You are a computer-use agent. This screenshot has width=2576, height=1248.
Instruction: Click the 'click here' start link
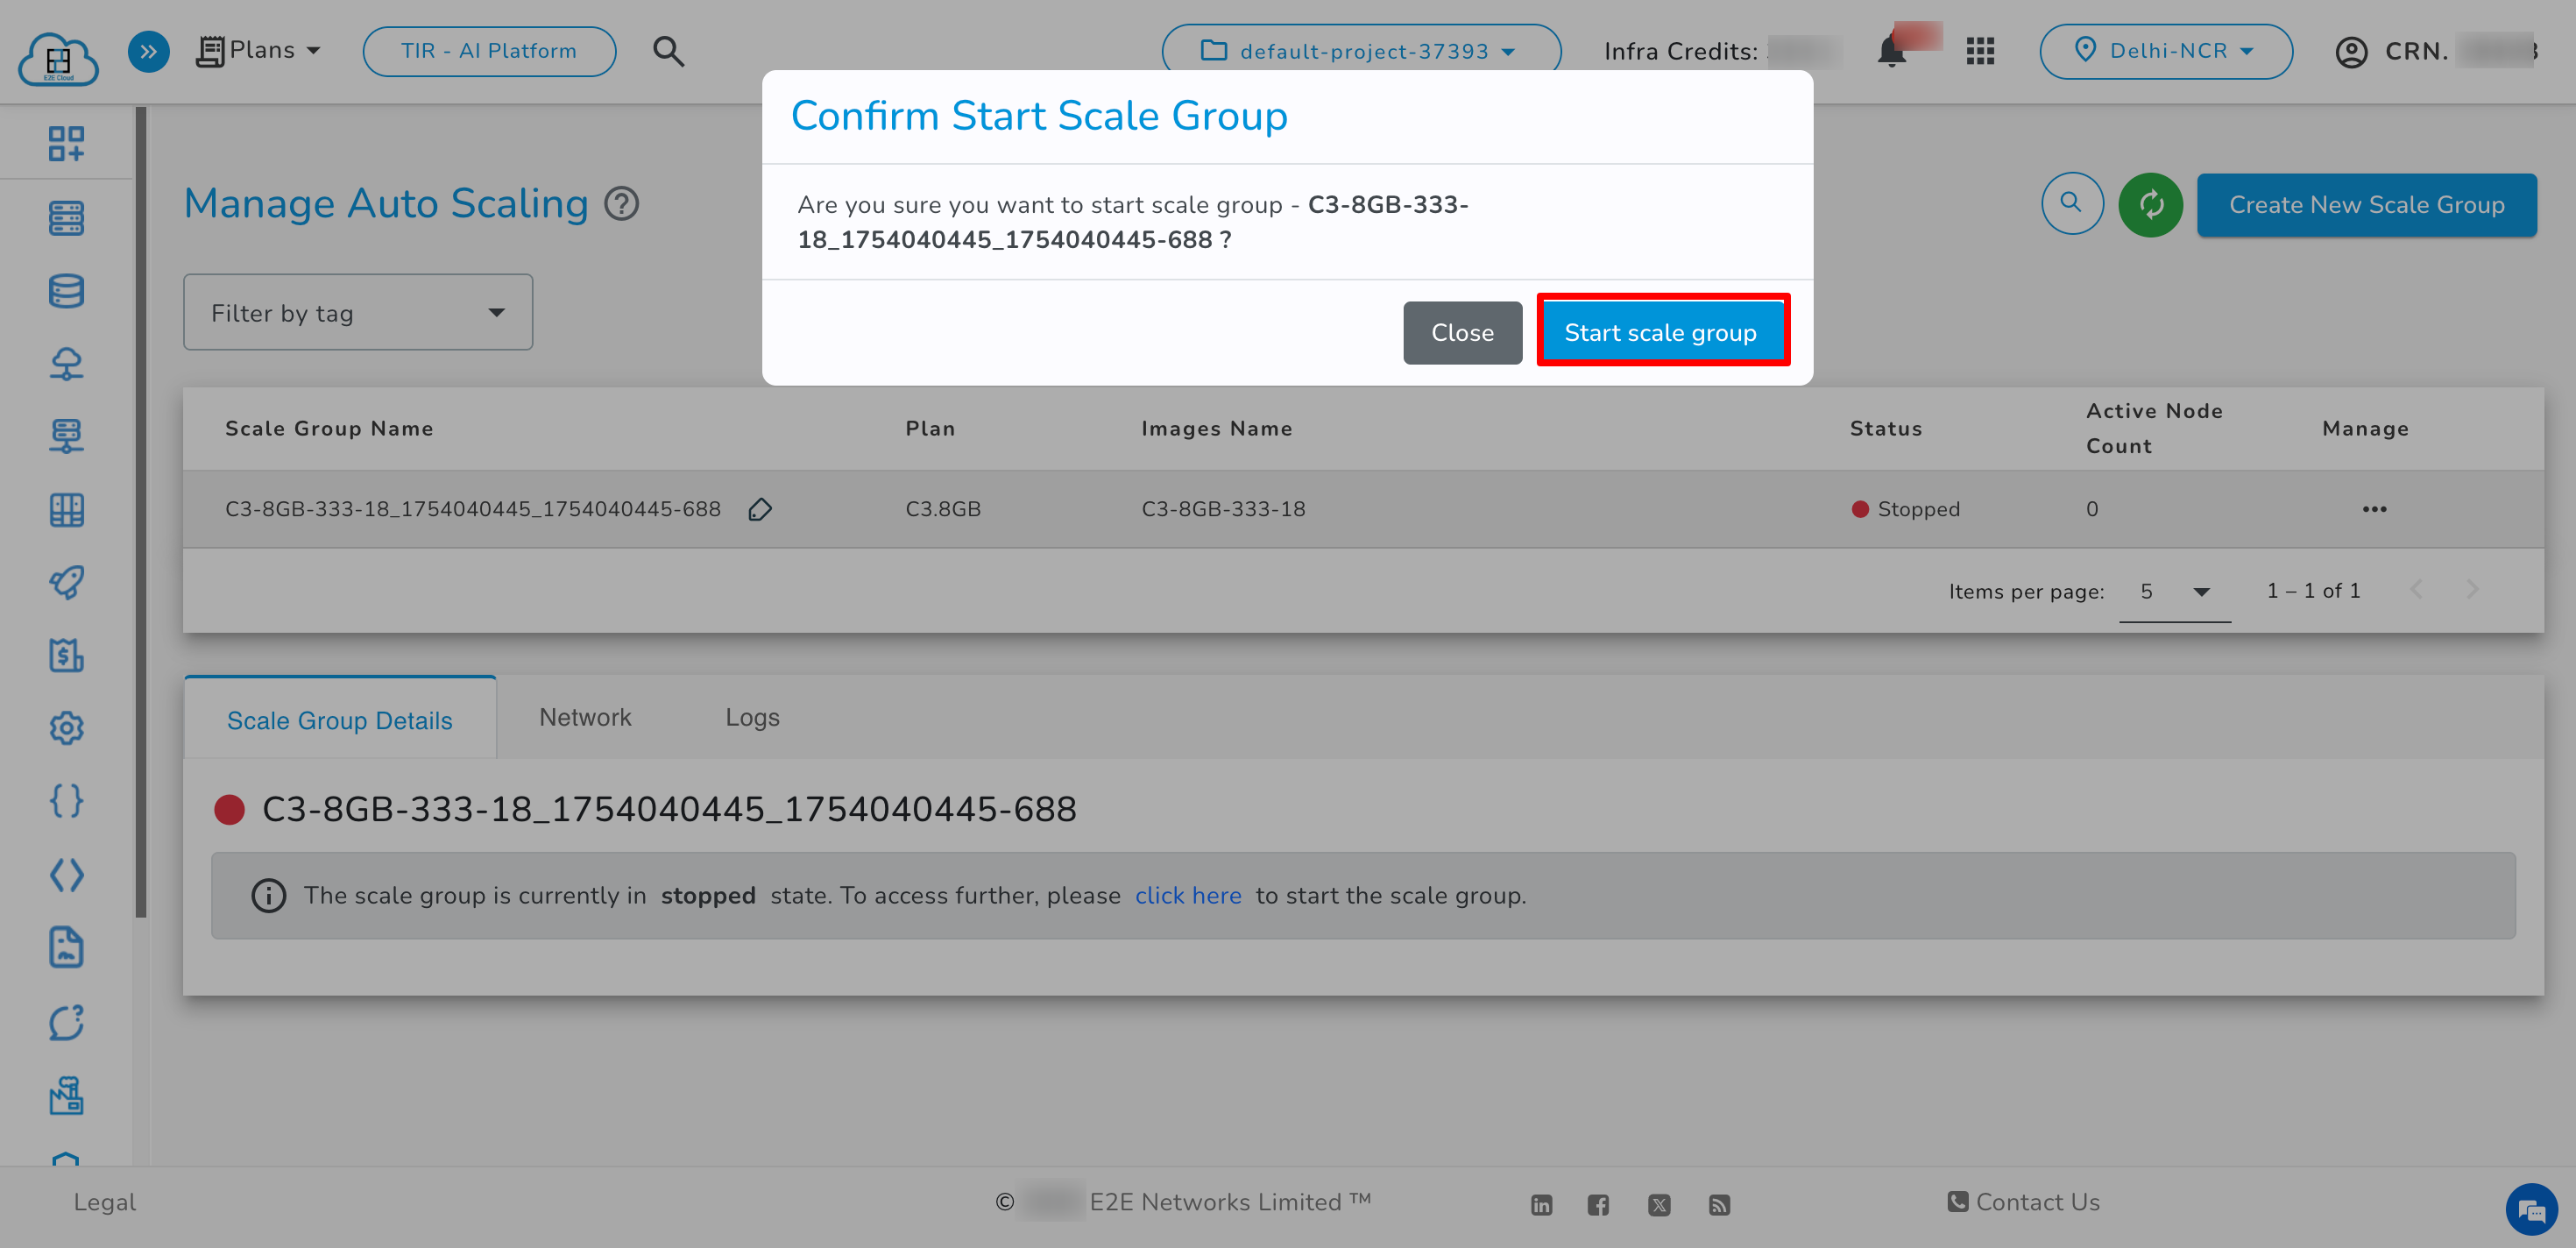(1187, 895)
